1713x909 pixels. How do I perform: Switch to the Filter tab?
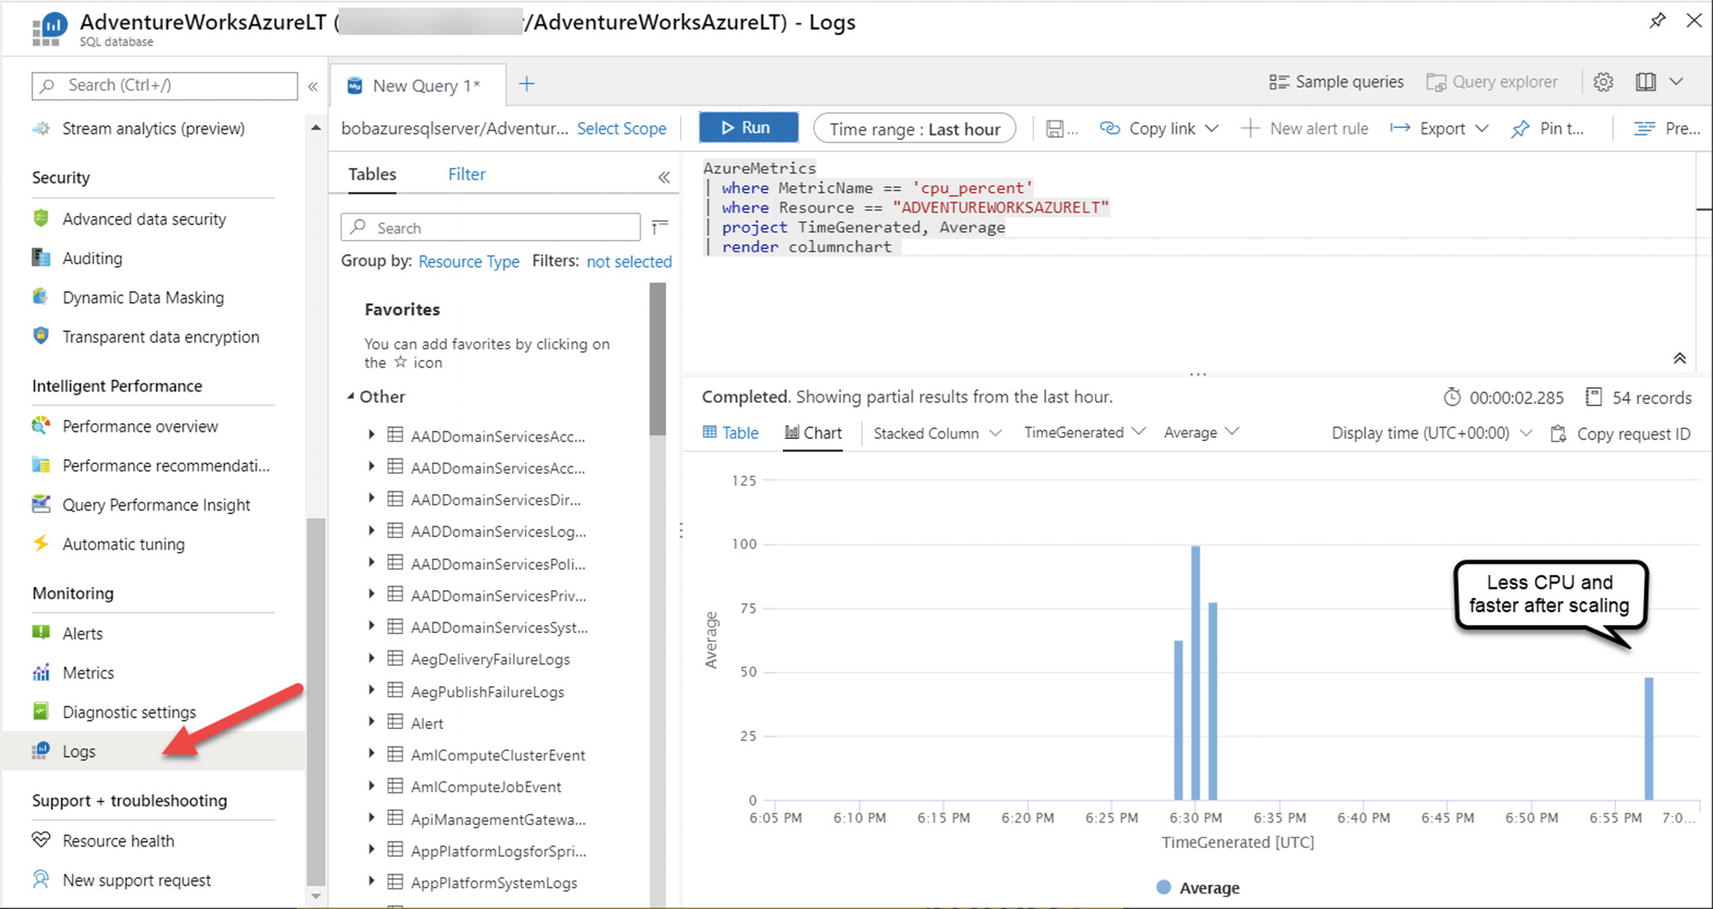pos(466,174)
